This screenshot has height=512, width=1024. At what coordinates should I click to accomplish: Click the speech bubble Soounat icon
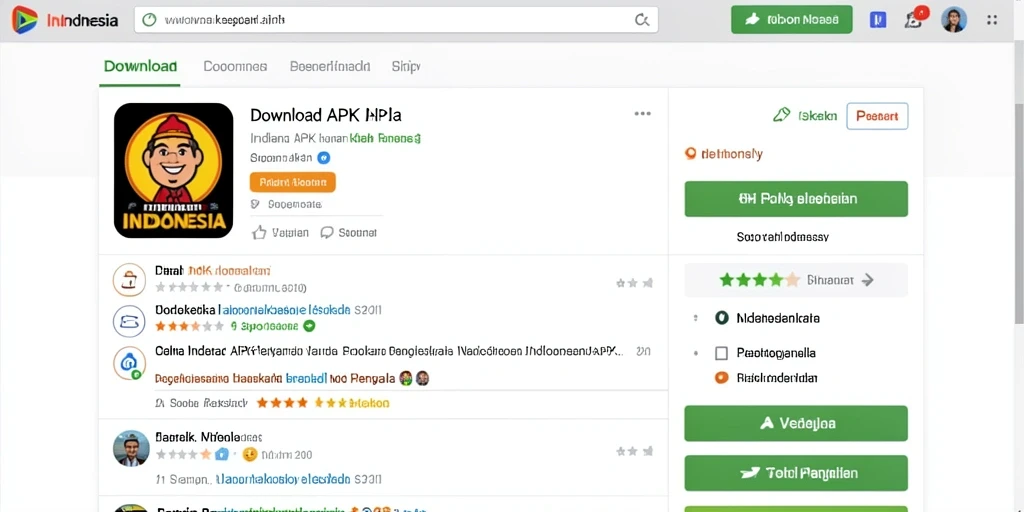pyautogui.click(x=327, y=232)
